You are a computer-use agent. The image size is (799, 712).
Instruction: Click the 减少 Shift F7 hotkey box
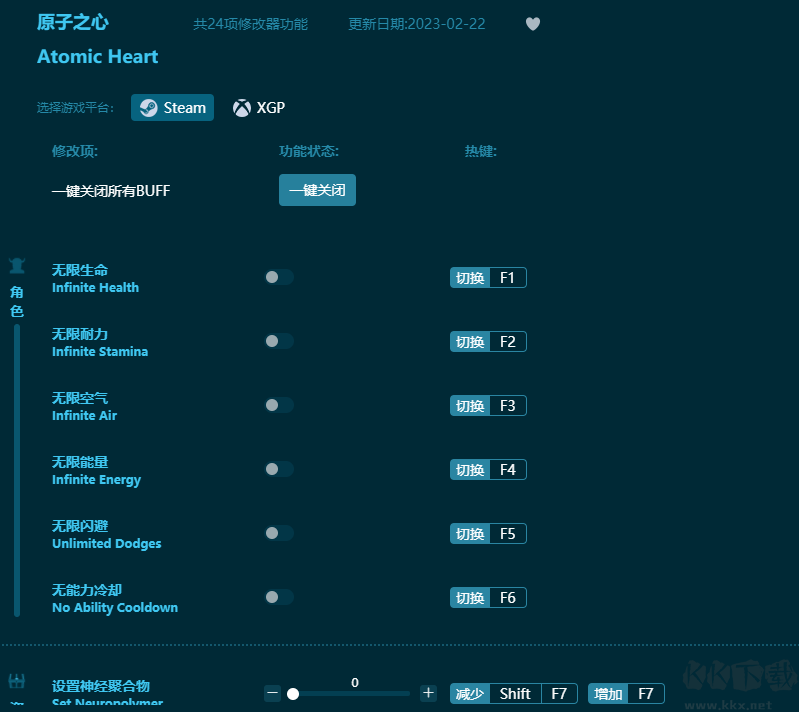pos(514,694)
